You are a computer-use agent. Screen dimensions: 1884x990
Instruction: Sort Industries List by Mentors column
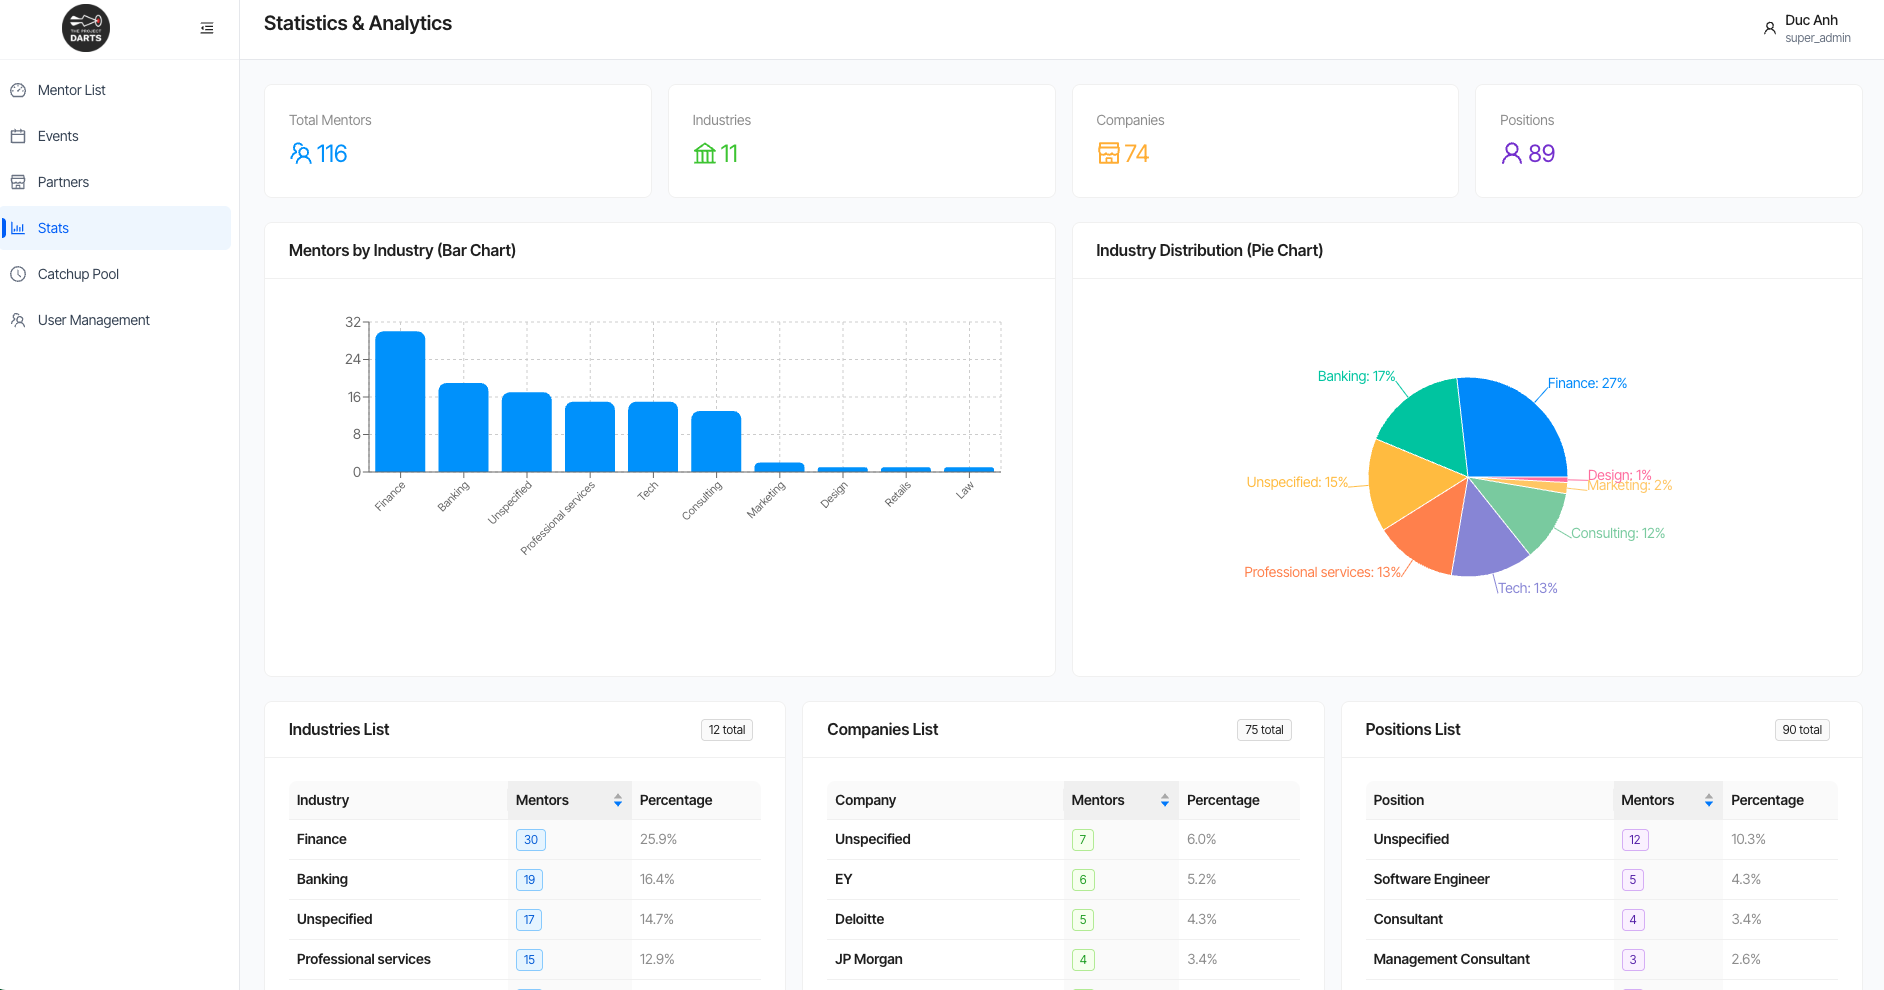(x=617, y=800)
